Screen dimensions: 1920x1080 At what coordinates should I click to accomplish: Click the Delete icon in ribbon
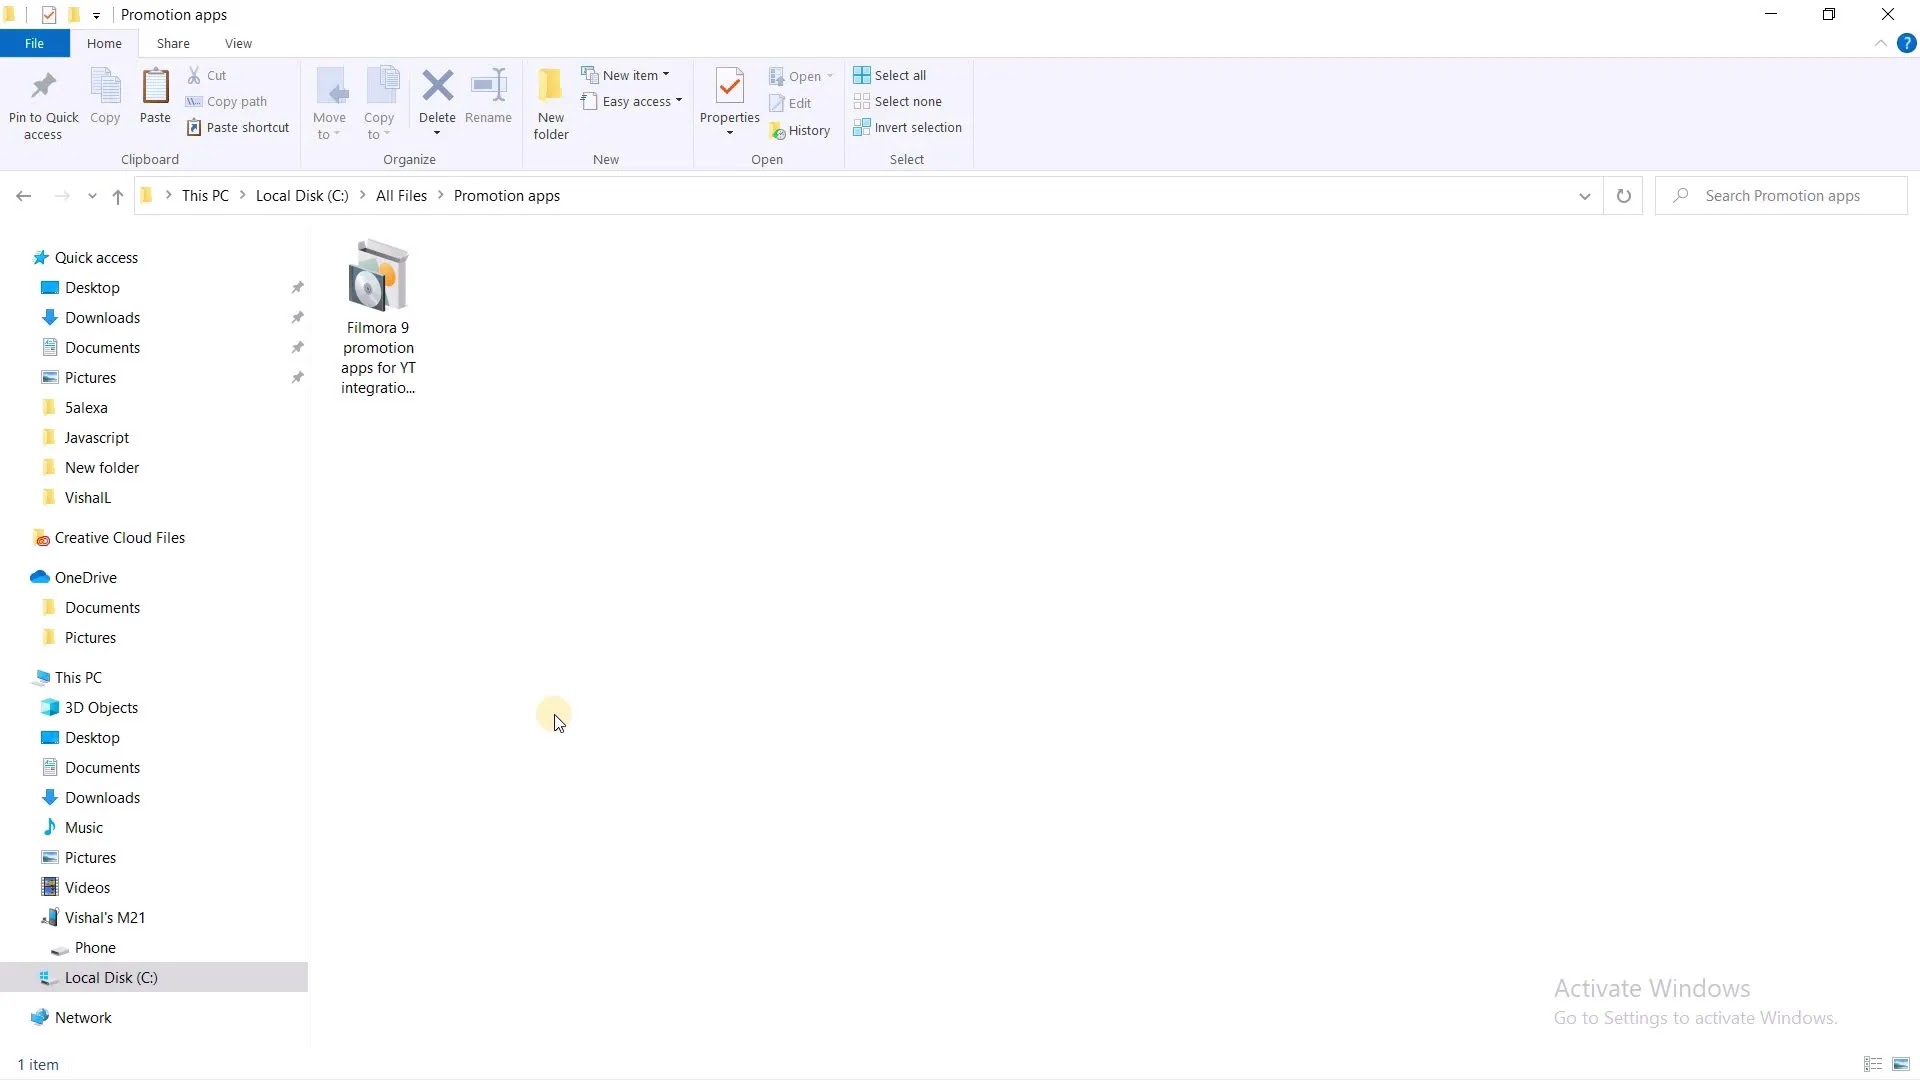click(437, 88)
